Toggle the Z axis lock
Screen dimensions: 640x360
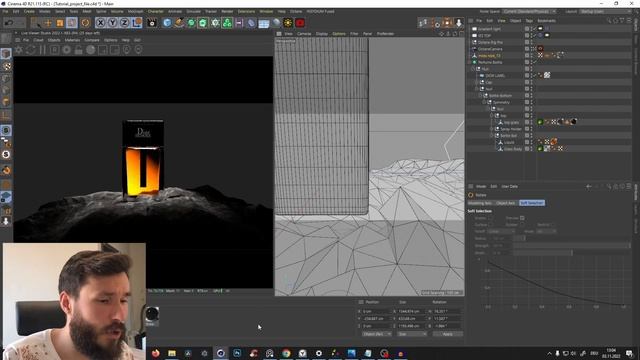pyautogui.click(x=124, y=23)
